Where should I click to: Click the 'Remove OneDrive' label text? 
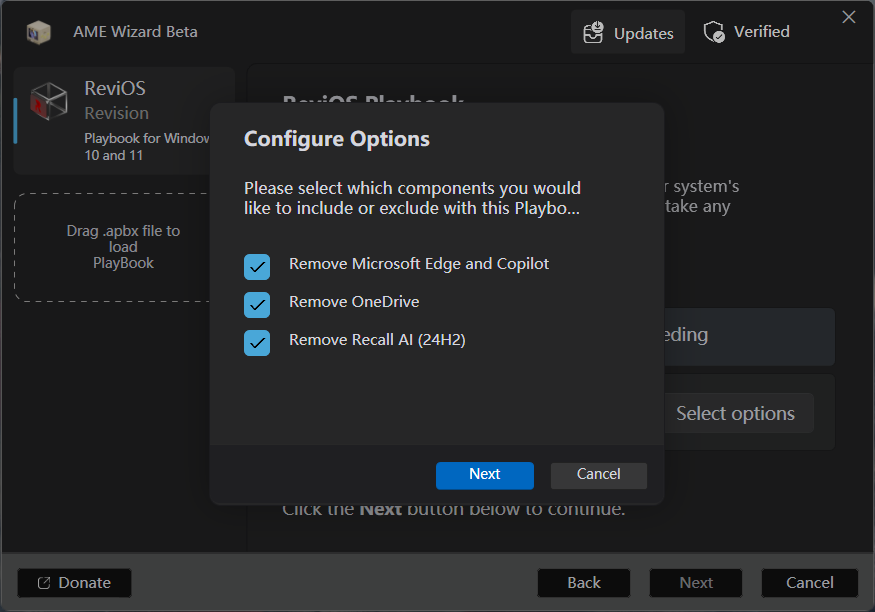point(354,302)
